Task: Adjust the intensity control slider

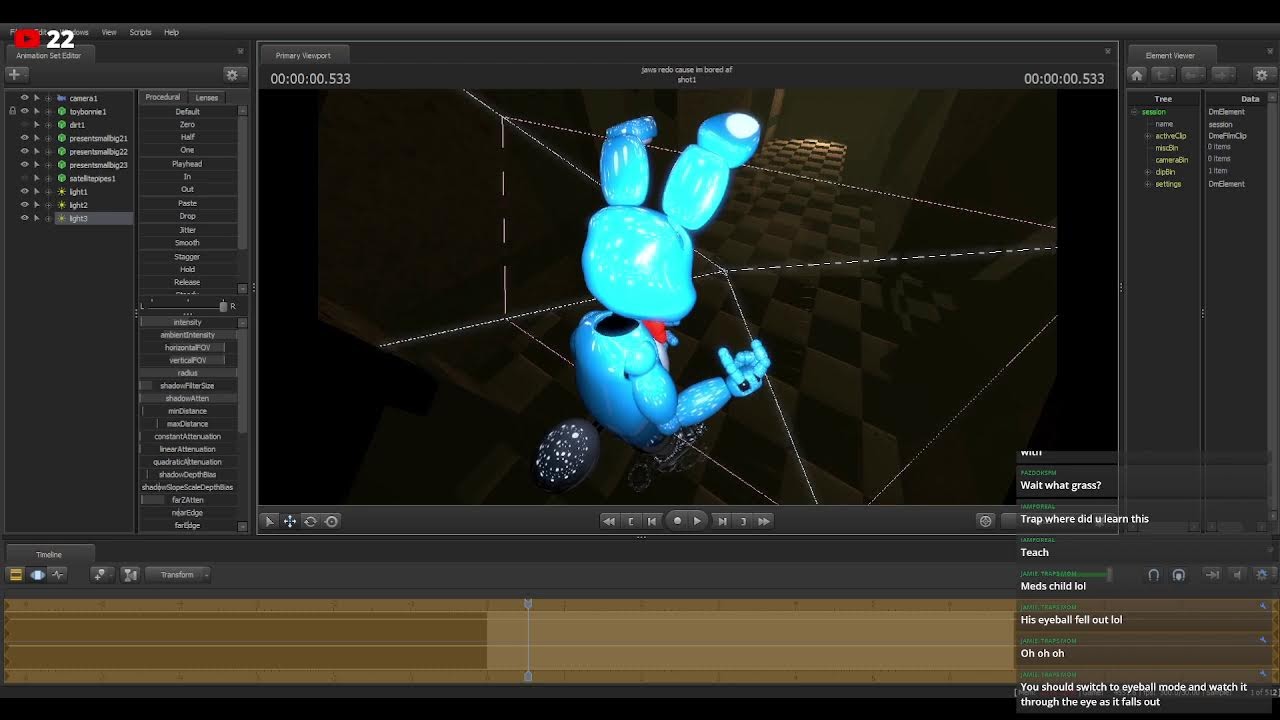Action: click(x=188, y=322)
